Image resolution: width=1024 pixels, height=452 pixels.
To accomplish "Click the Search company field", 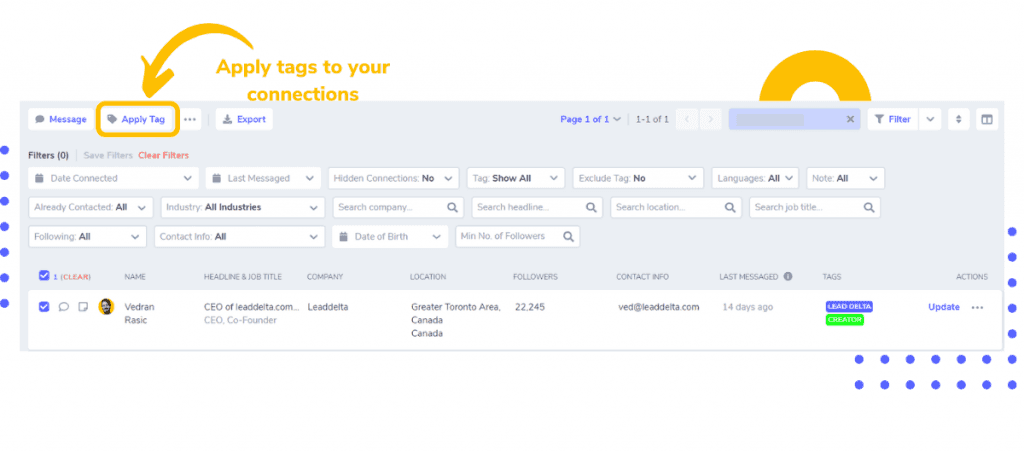I will pos(398,208).
